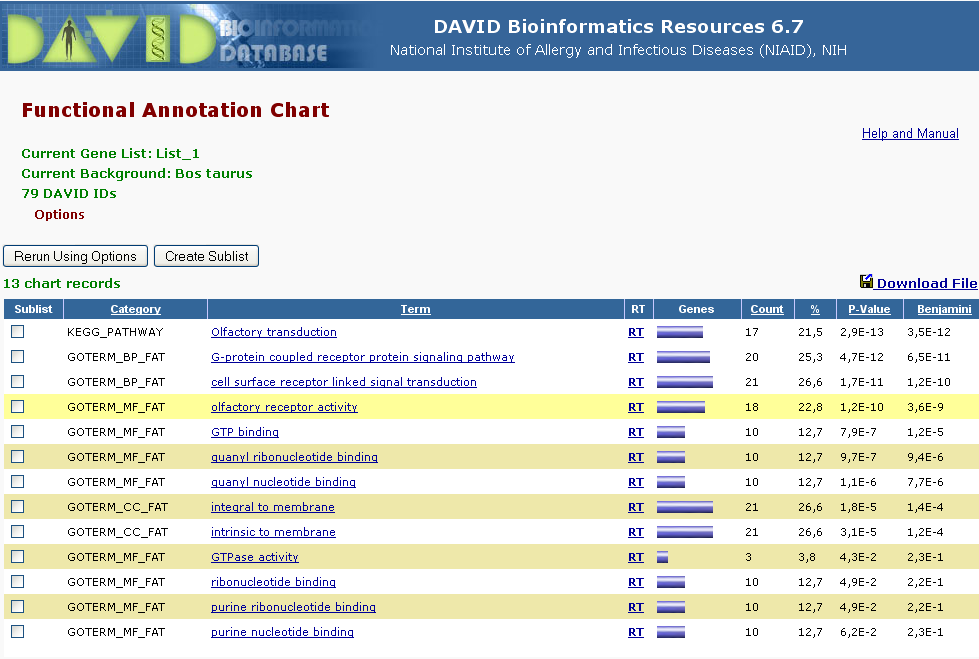Viewport: 979px width, 659px height.
Task: Click 'Current Gene List: List_1' text
Action: (x=111, y=153)
